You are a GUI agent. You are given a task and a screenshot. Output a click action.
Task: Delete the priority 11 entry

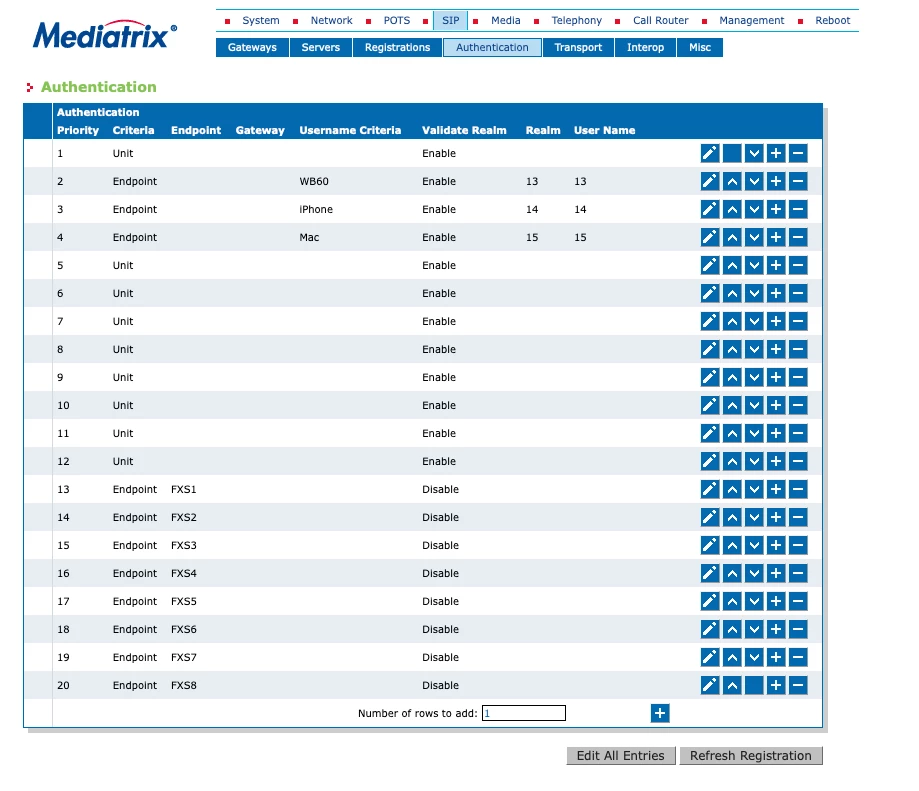click(x=798, y=434)
